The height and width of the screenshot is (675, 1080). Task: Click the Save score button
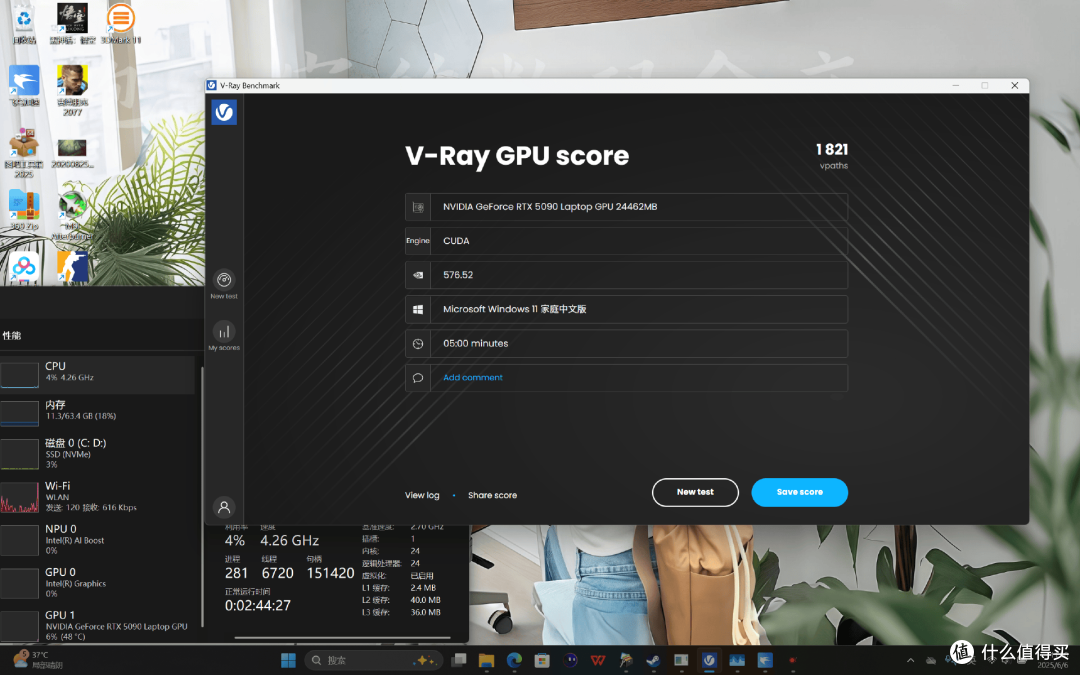(x=800, y=492)
